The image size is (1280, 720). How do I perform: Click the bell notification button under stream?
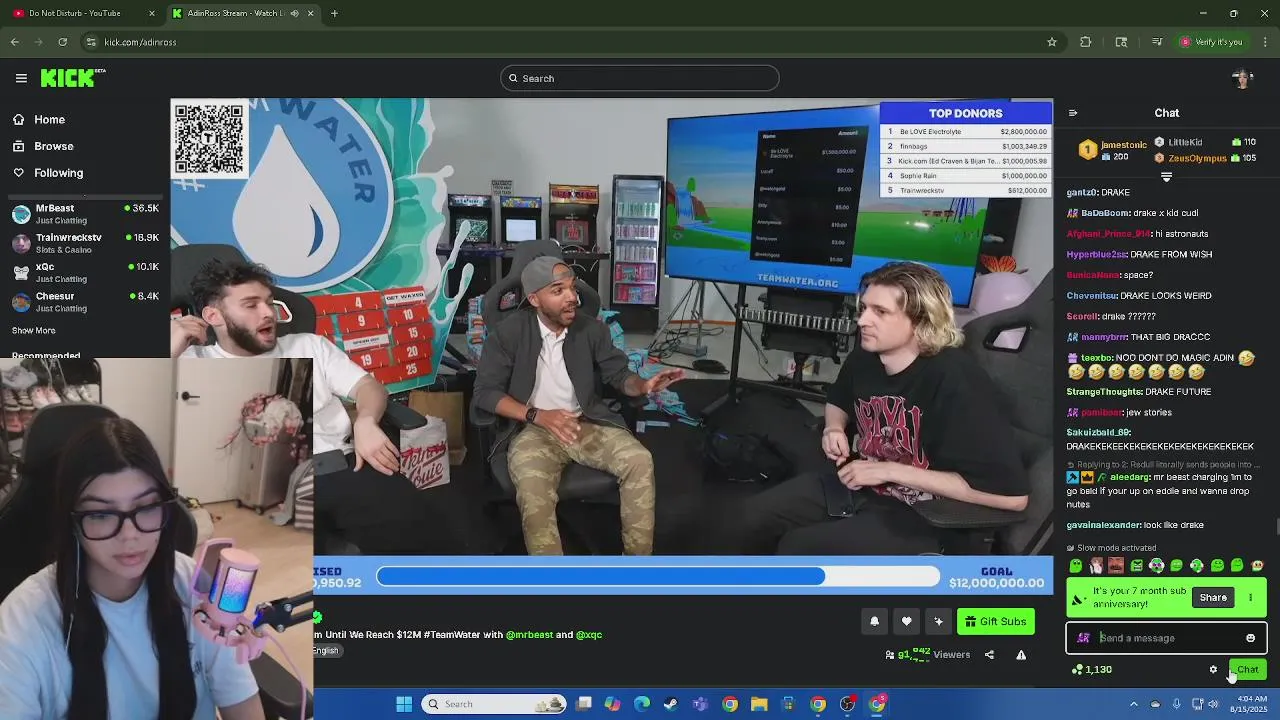pos(874,622)
